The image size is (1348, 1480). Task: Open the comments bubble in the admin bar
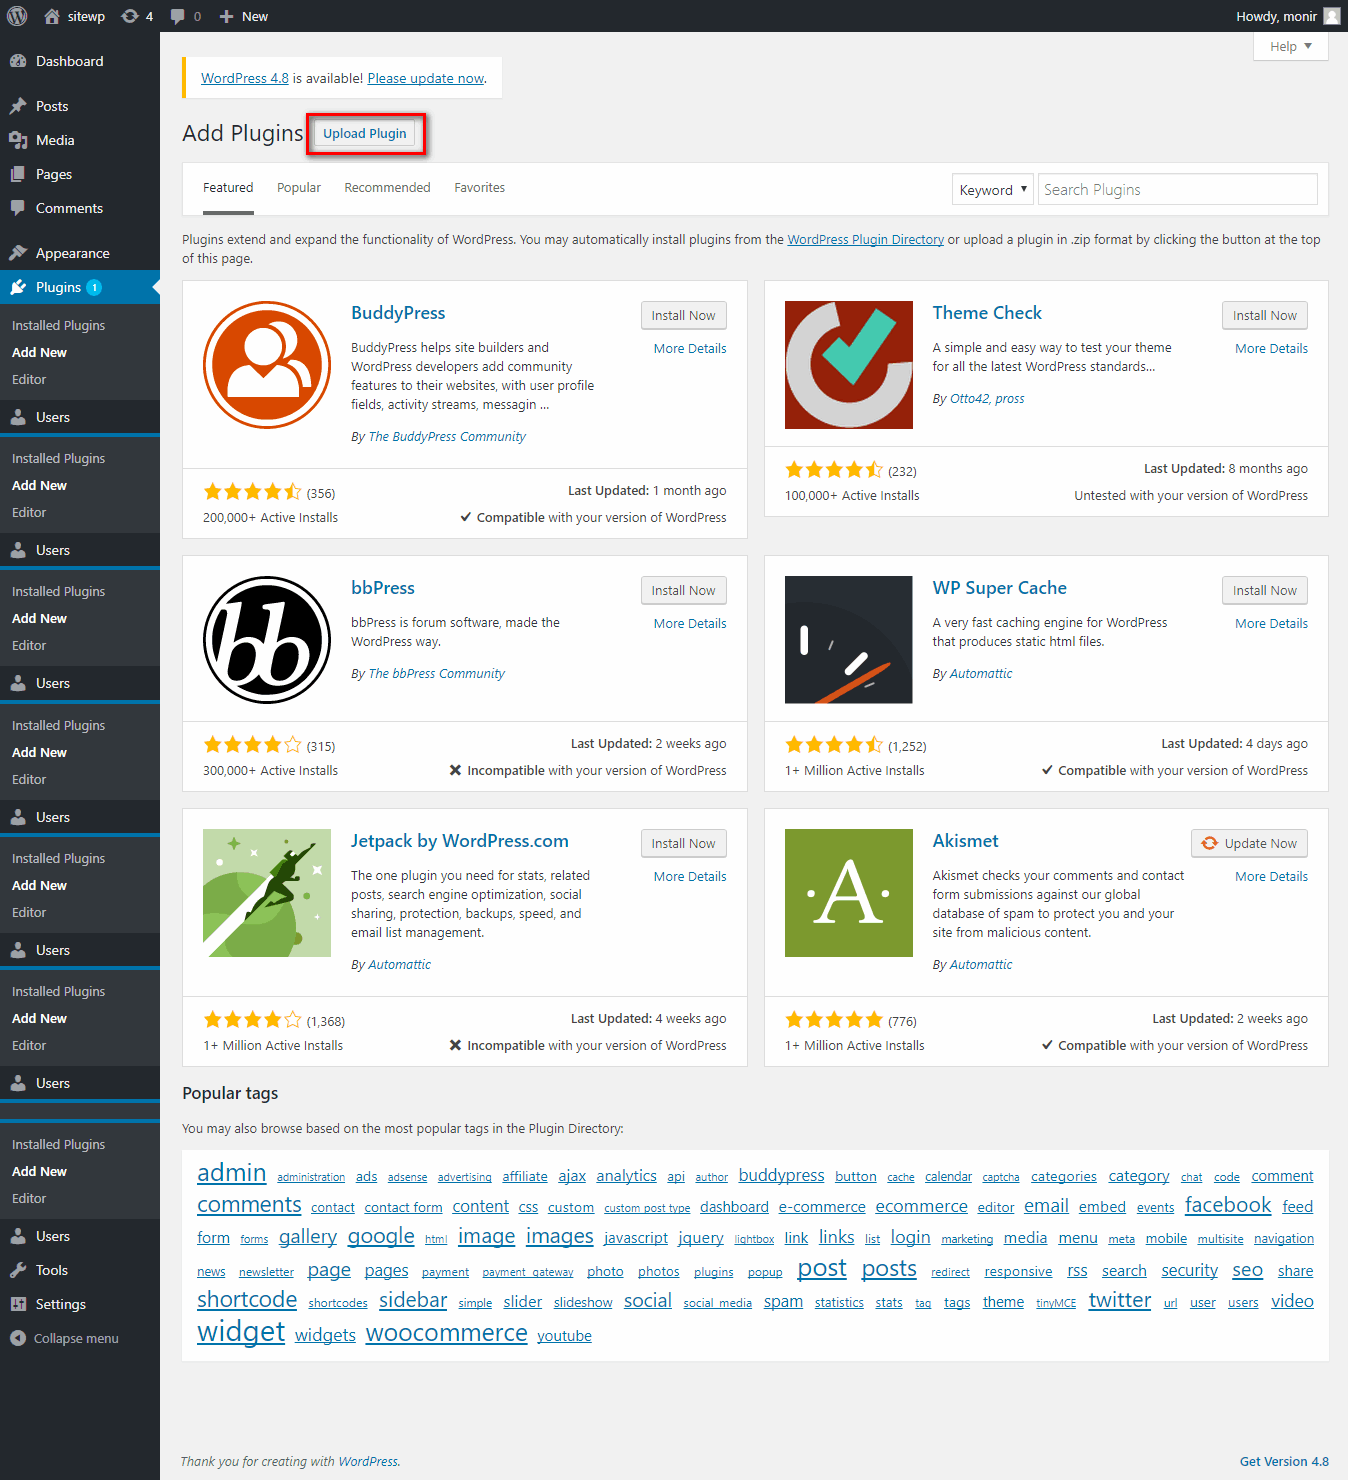pyautogui.click(x=185, y=16)
